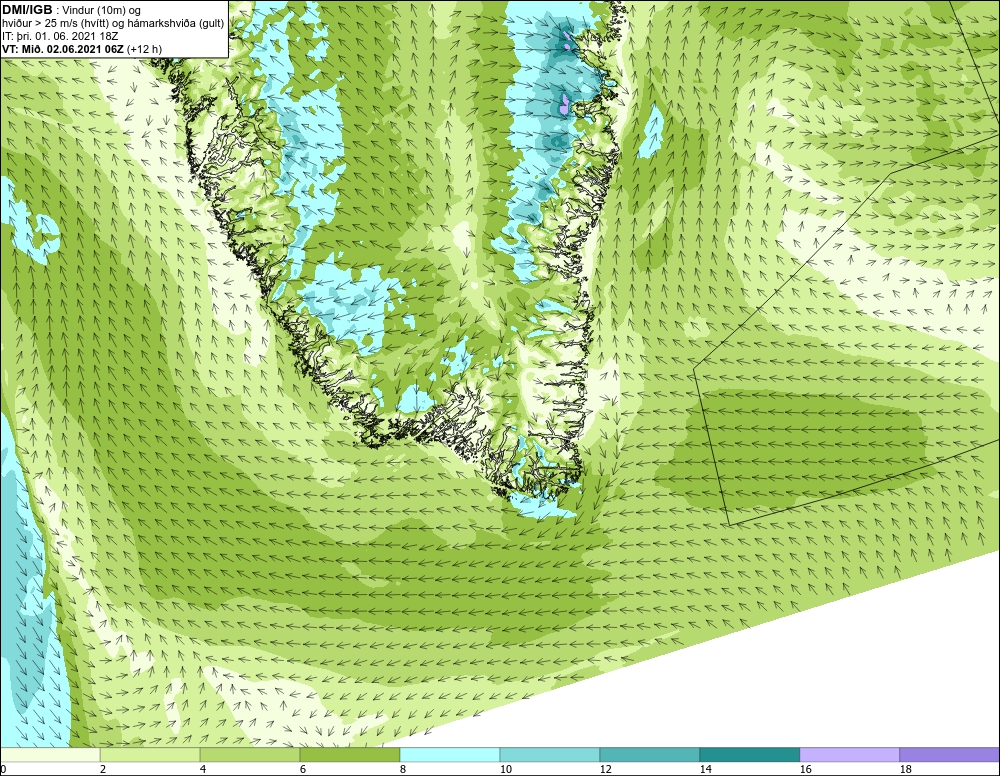This screenshot has height=776, width=1000.
Task: Click the 8-10 m/s light cyan swatch
Action: pyautogui.click(x=450, y=755)
